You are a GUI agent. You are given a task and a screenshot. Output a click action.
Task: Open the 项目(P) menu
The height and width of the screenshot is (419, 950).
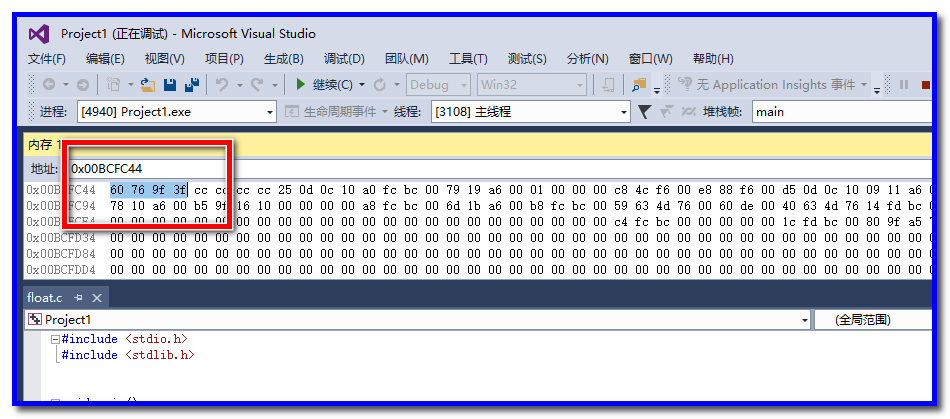[224, 59]
